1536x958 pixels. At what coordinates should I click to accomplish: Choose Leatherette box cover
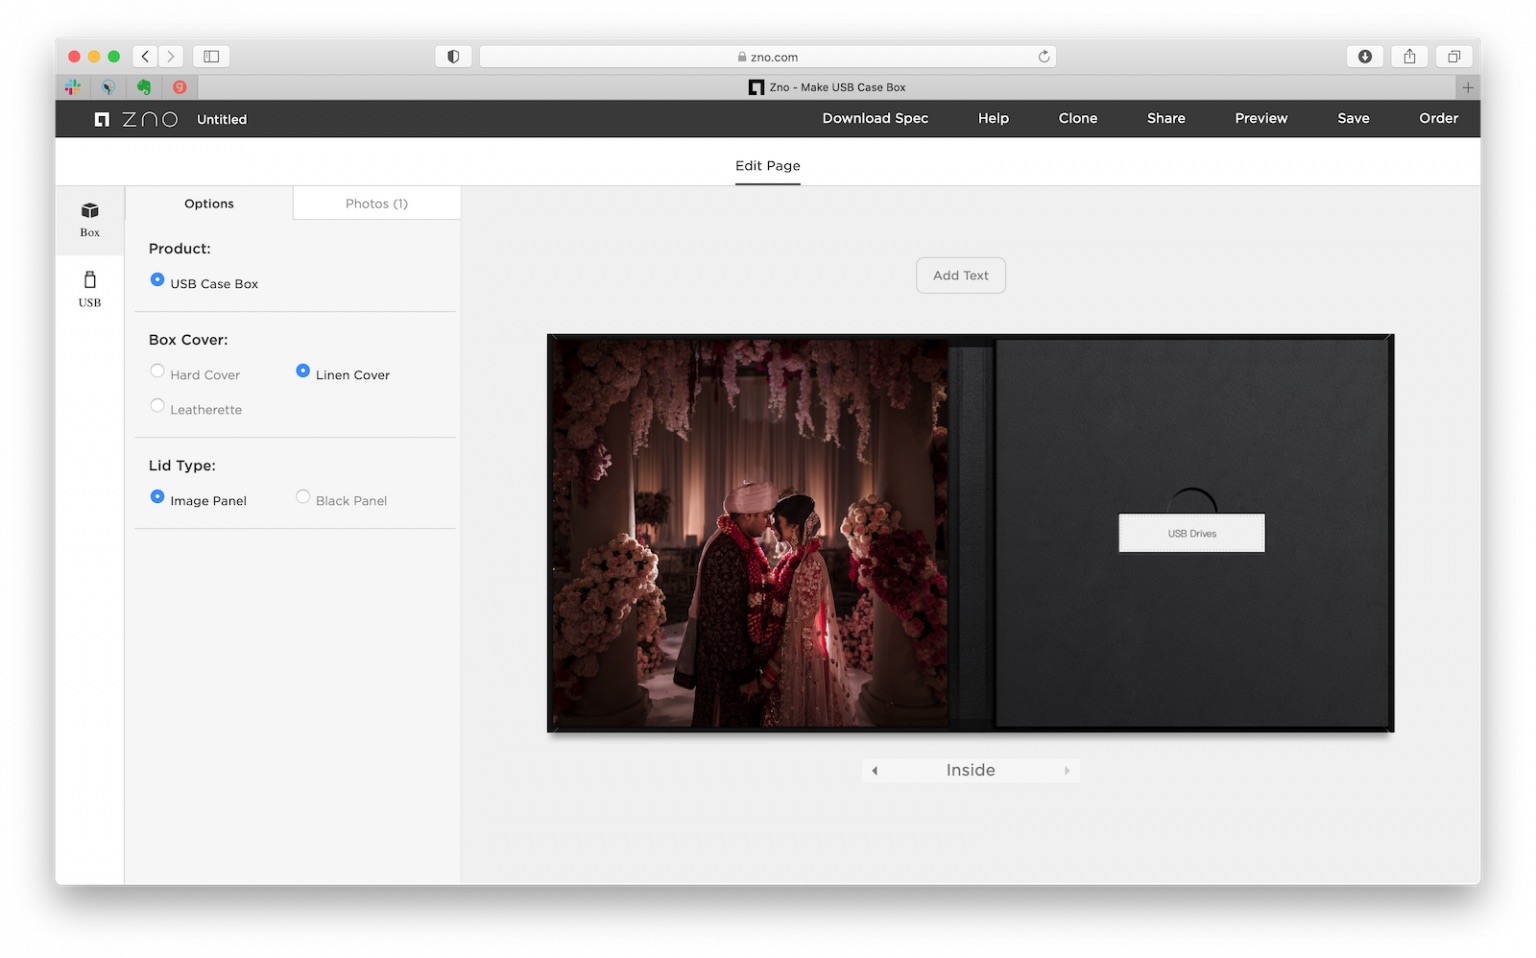[x=196, y=409]
